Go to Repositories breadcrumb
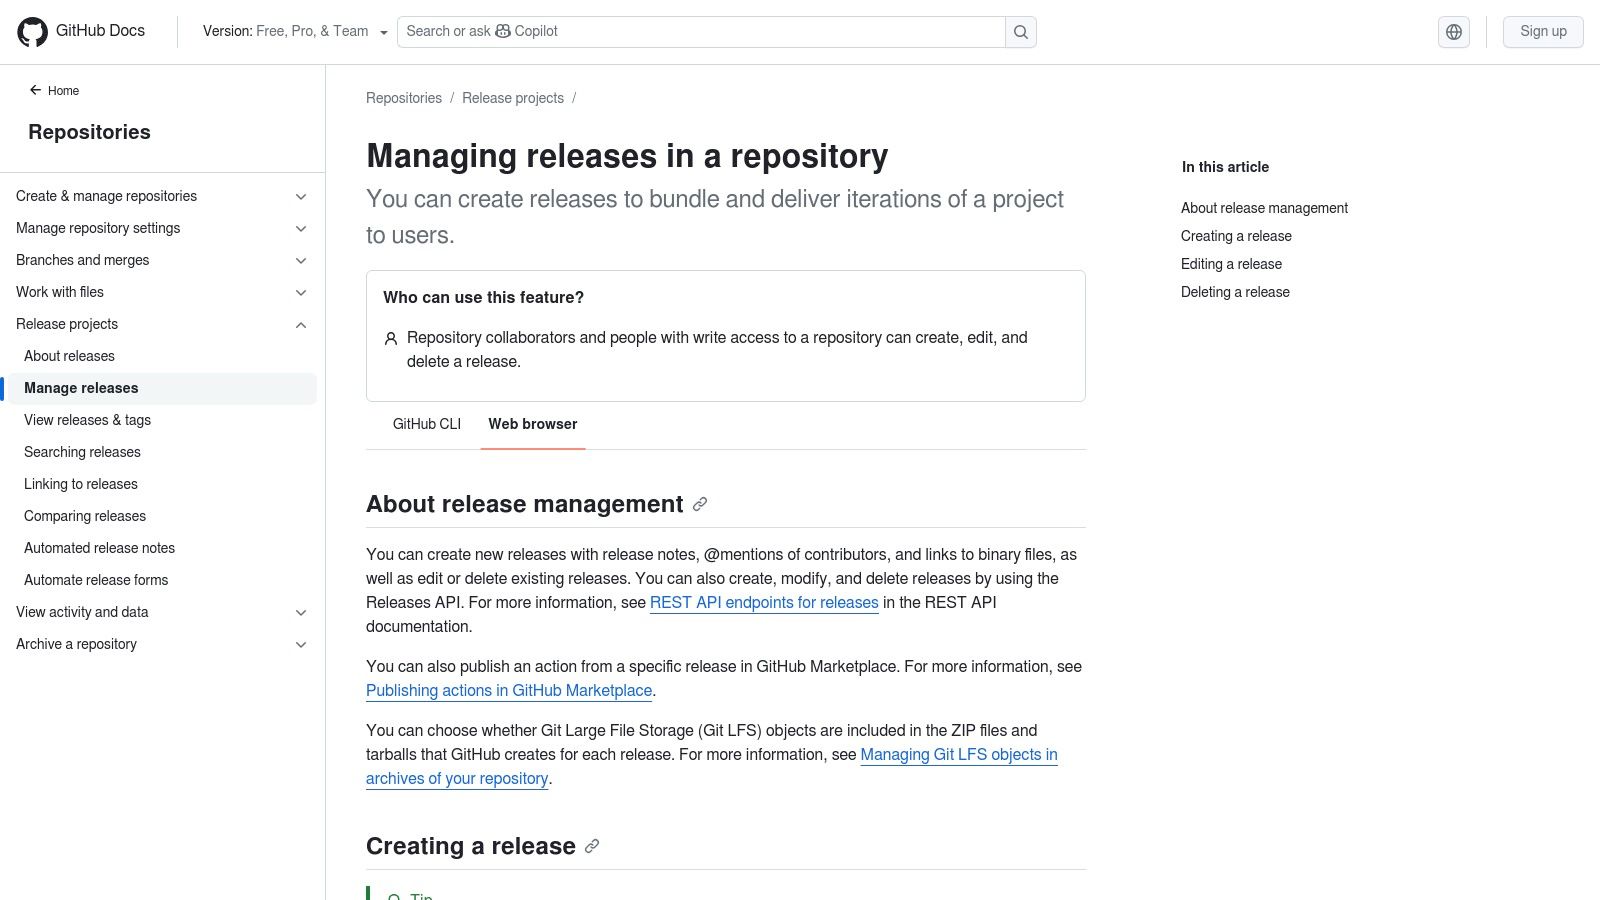The height and width of the screenshot is (900, 1600). [x=404, y=98]
